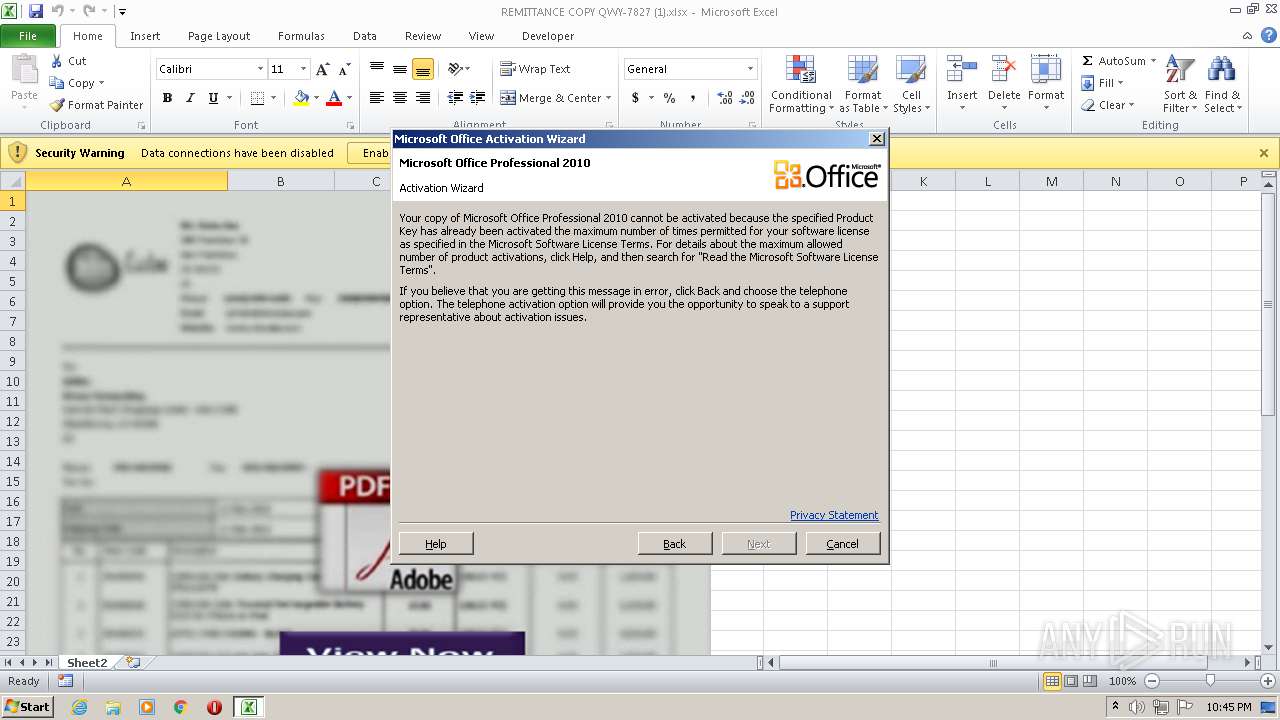
Task: Switch to Page Layout view icon
Action: (x=1071, y=681)
